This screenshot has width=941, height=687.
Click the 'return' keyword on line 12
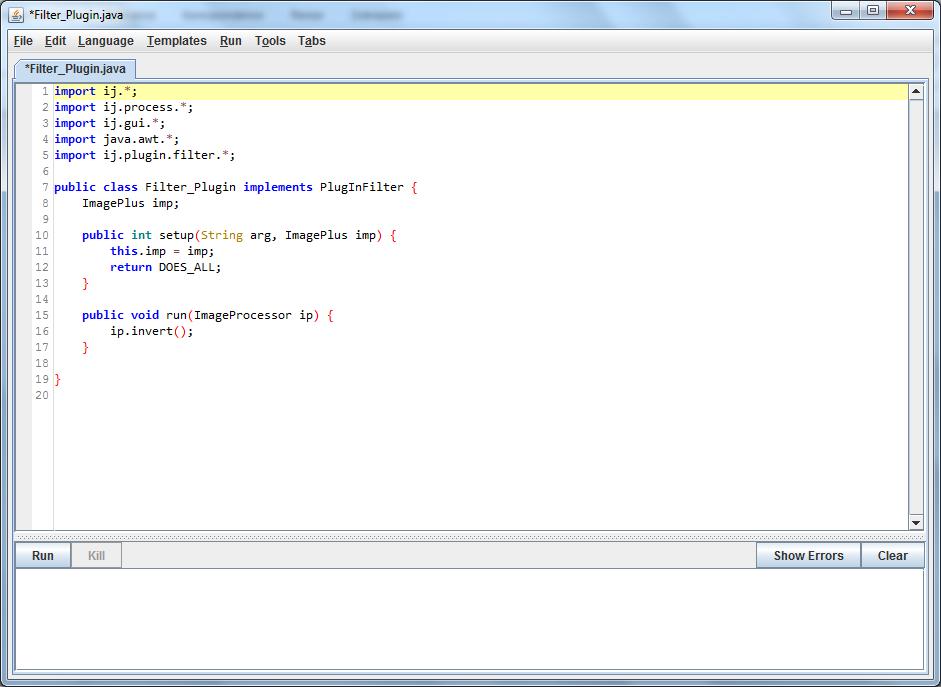coord(131,267)
